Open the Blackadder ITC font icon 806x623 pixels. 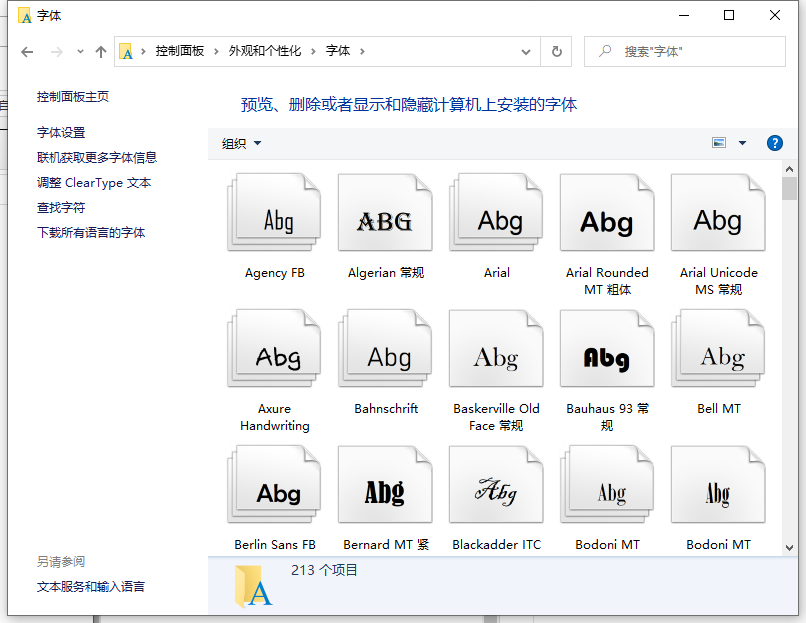496,485
